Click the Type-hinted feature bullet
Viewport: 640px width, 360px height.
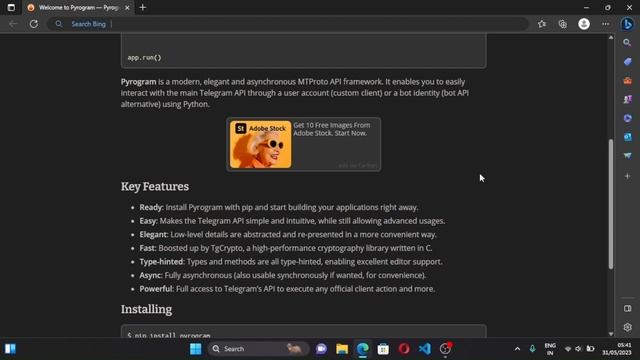point(291,262)
